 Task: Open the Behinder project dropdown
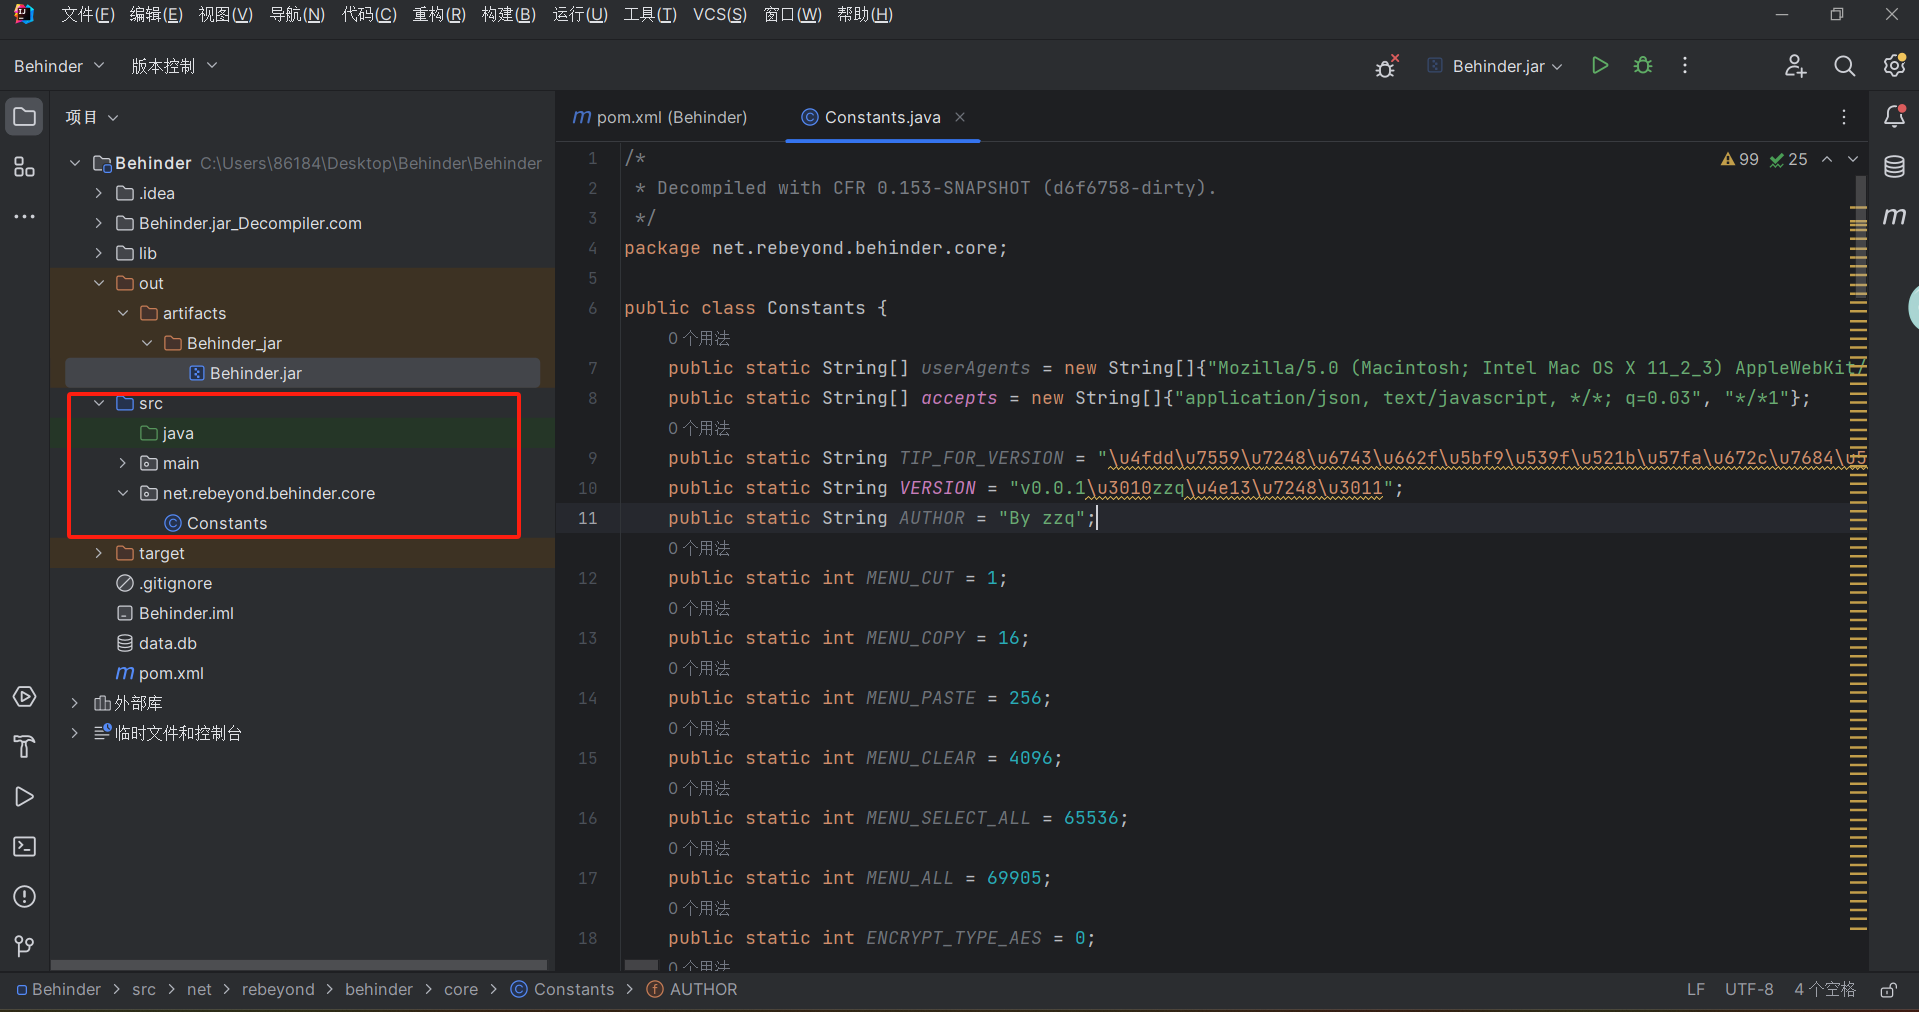coord(59,66)
